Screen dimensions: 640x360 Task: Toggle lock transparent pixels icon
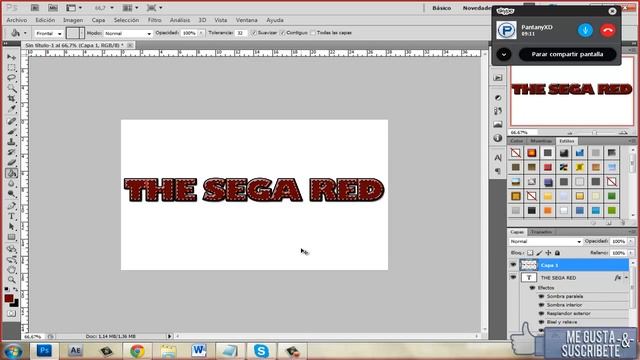(530, 253)
